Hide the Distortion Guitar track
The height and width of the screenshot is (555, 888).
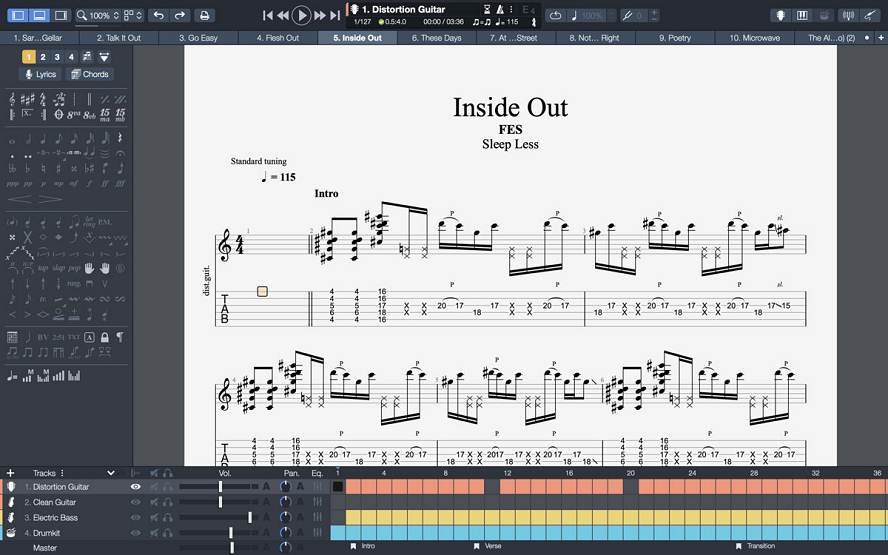135,486
